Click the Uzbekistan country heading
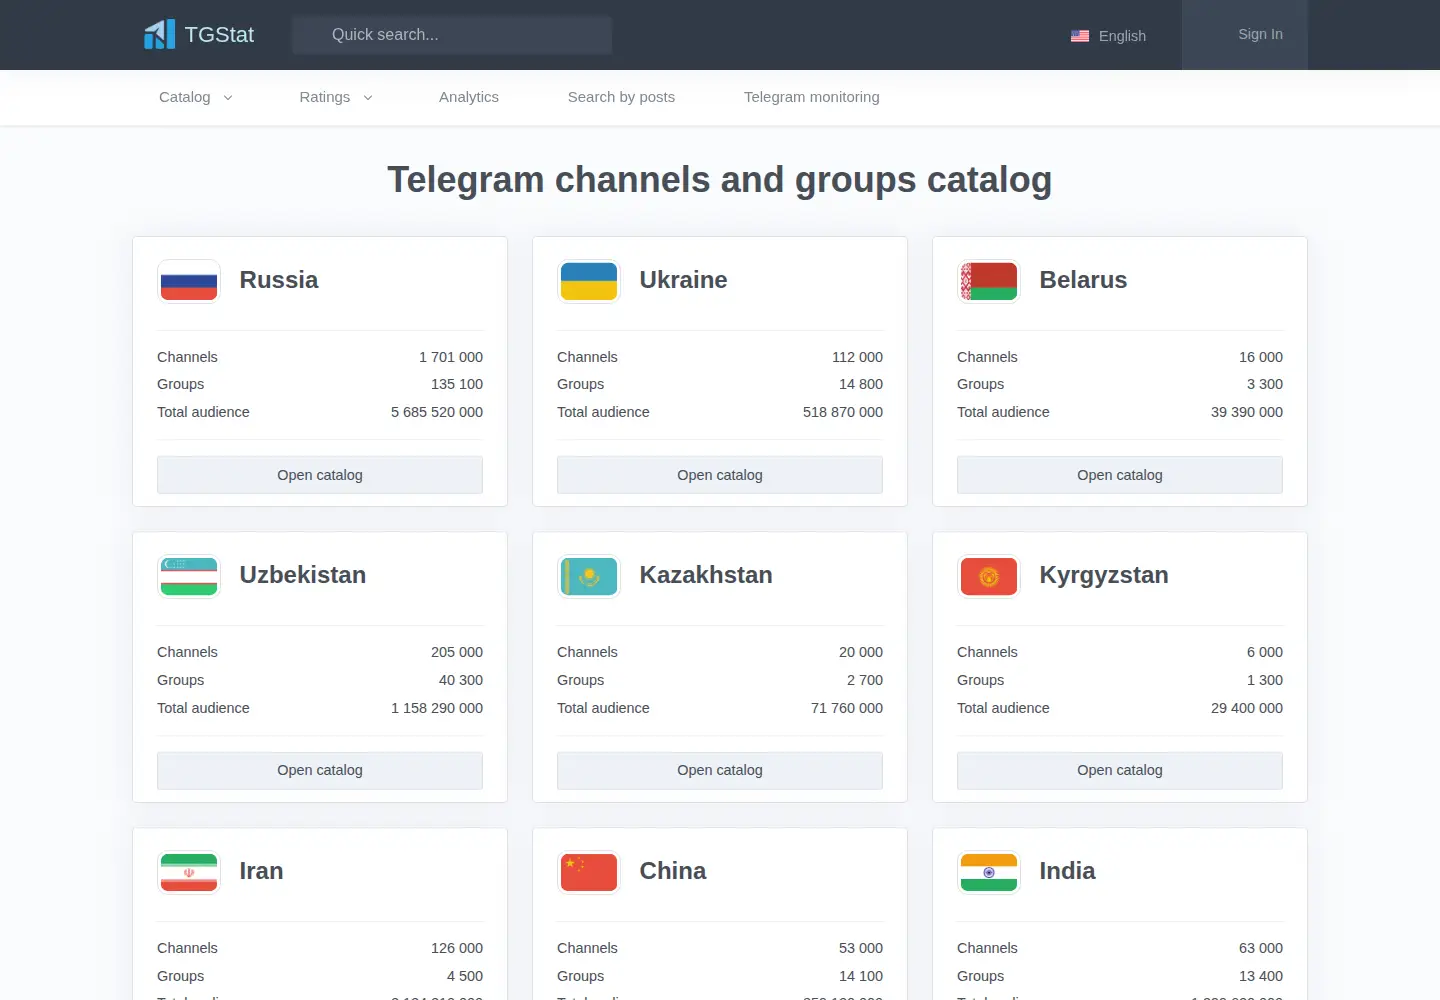Image resolution: width=1440 pixels, height=1000 pixels. tap(303, 575)
